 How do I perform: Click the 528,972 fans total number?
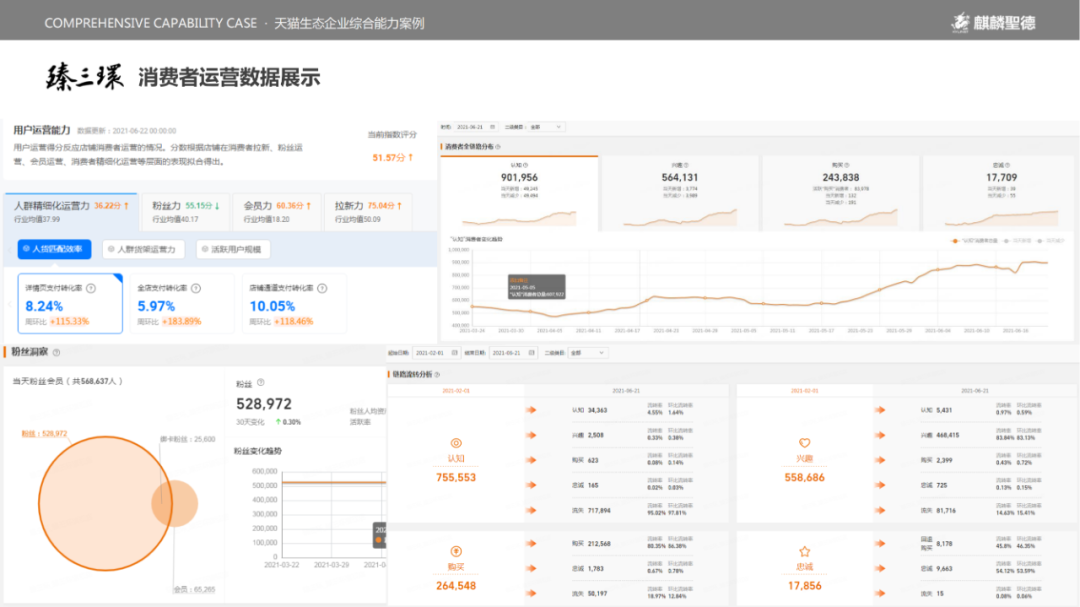pyautogui.click(x=264, y=404)
